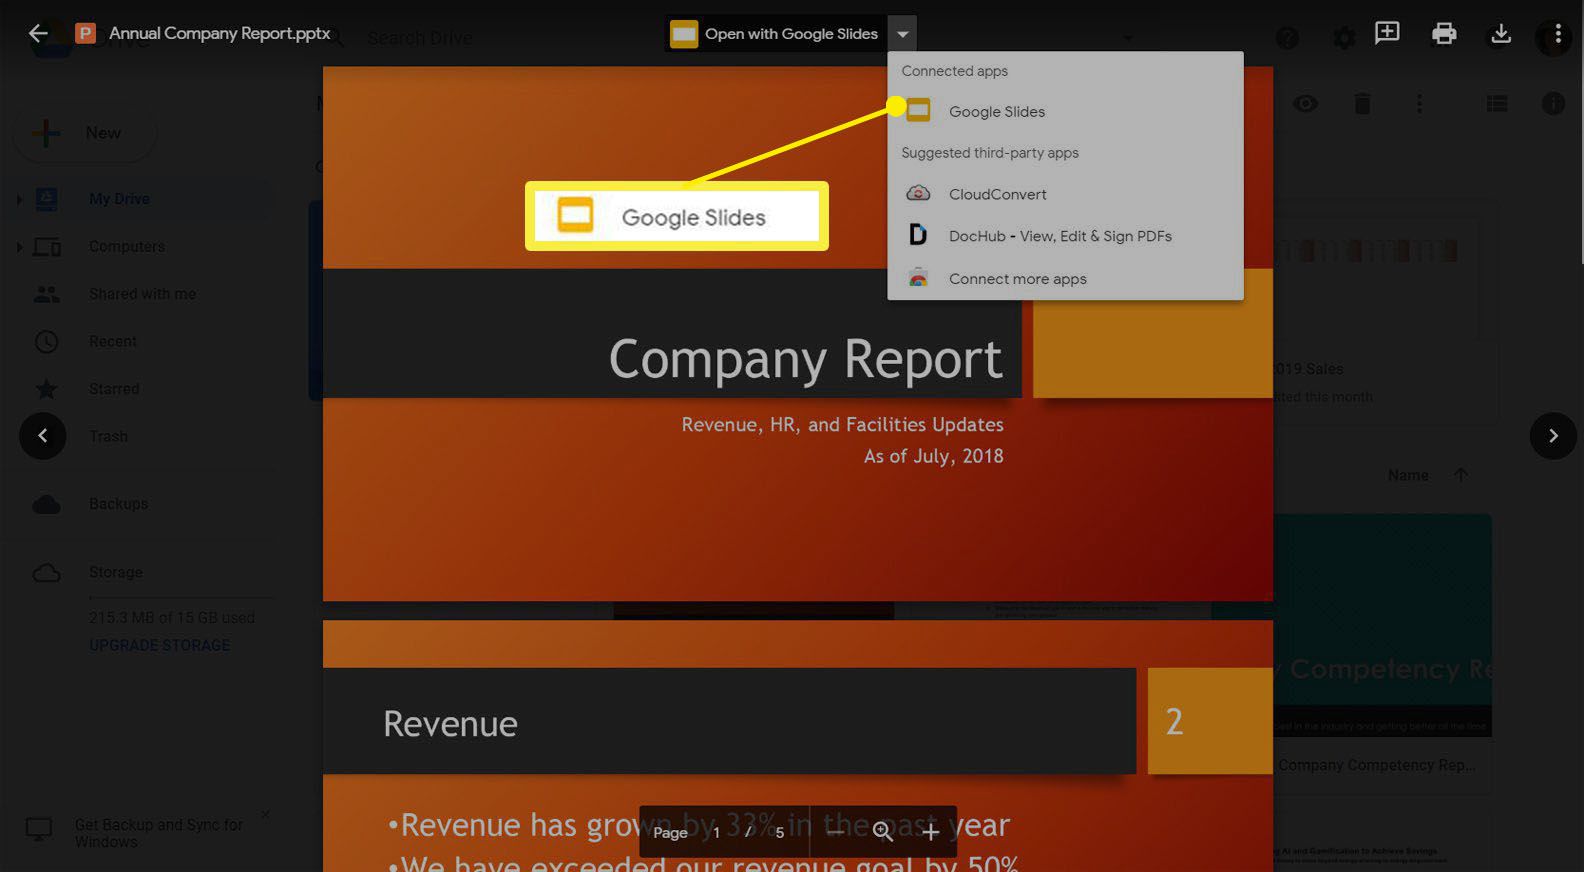Go to the previous file with the left arrow
The width and height of the screenshot is (1584, 872).
tap(43, 436)
